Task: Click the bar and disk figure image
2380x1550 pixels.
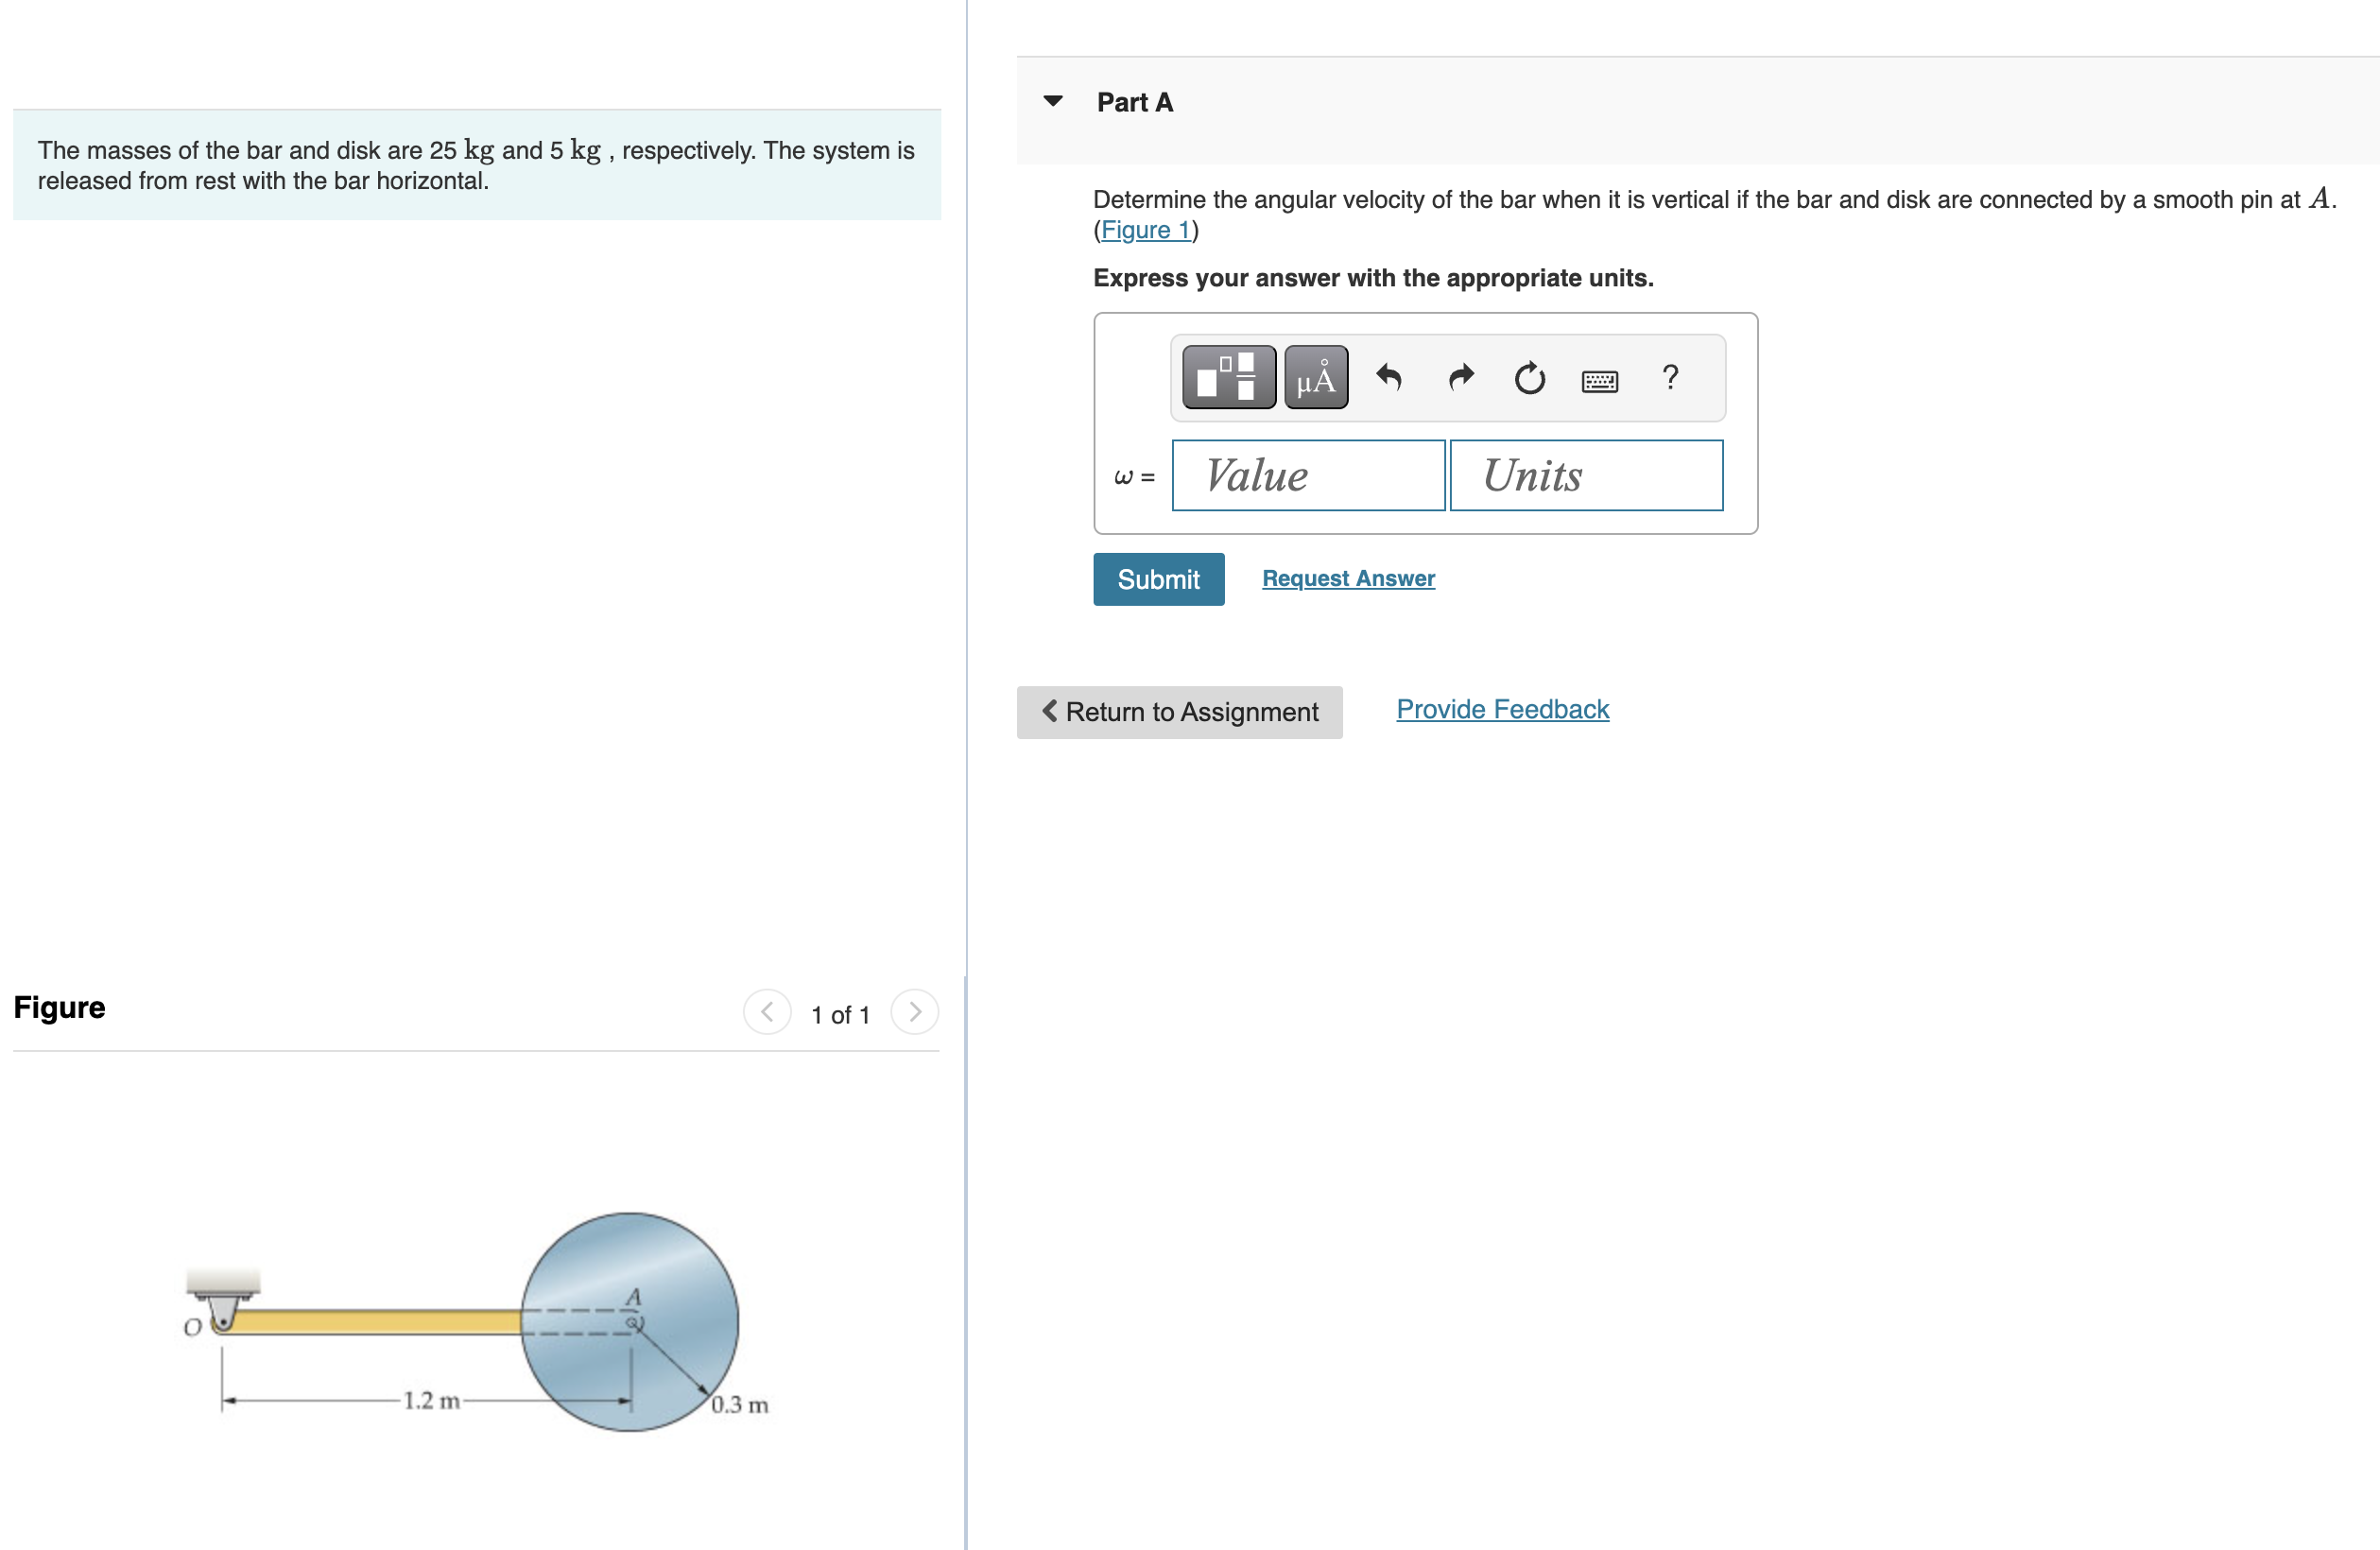Action: point(477,1322)
